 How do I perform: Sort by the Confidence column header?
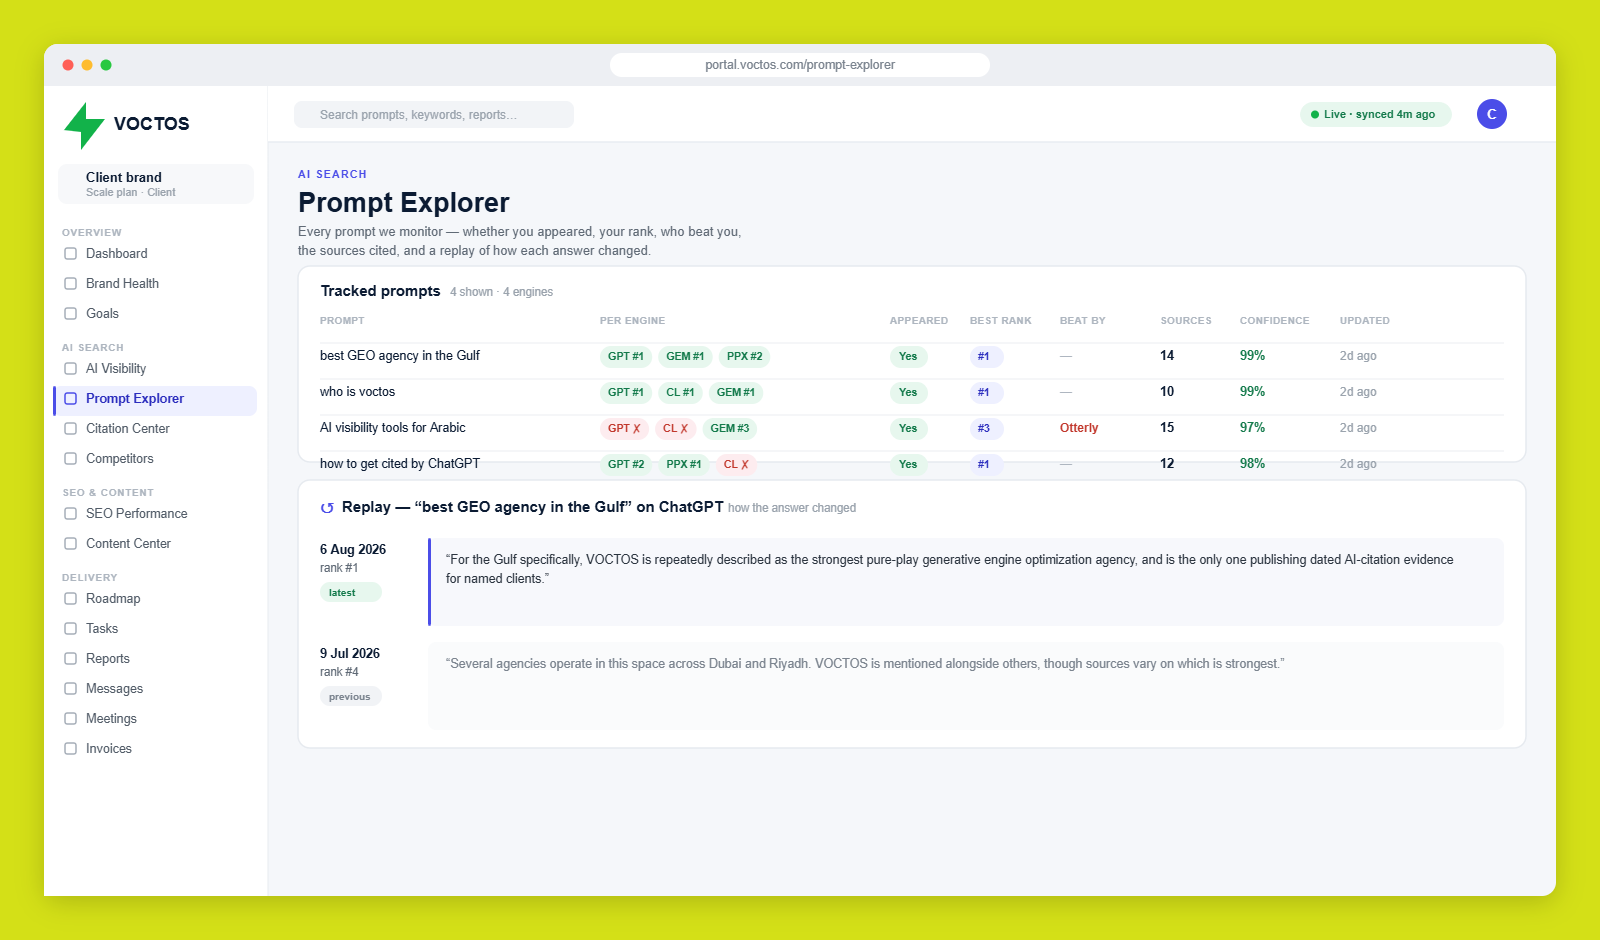1274,321
